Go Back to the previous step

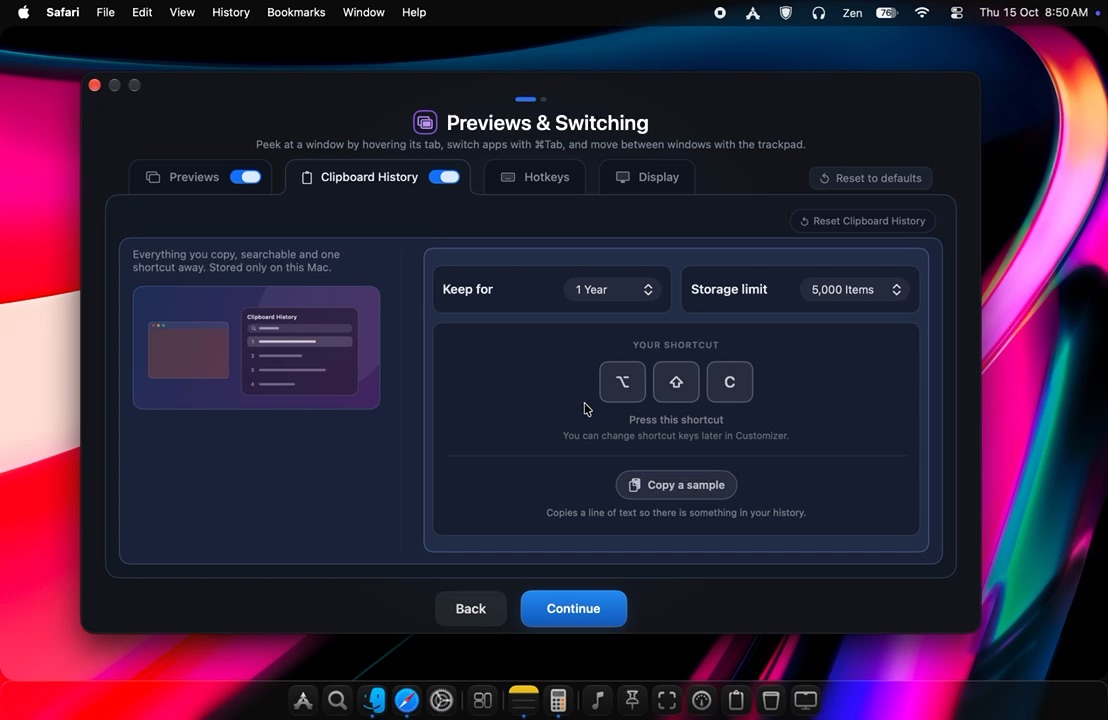(471, 608)
